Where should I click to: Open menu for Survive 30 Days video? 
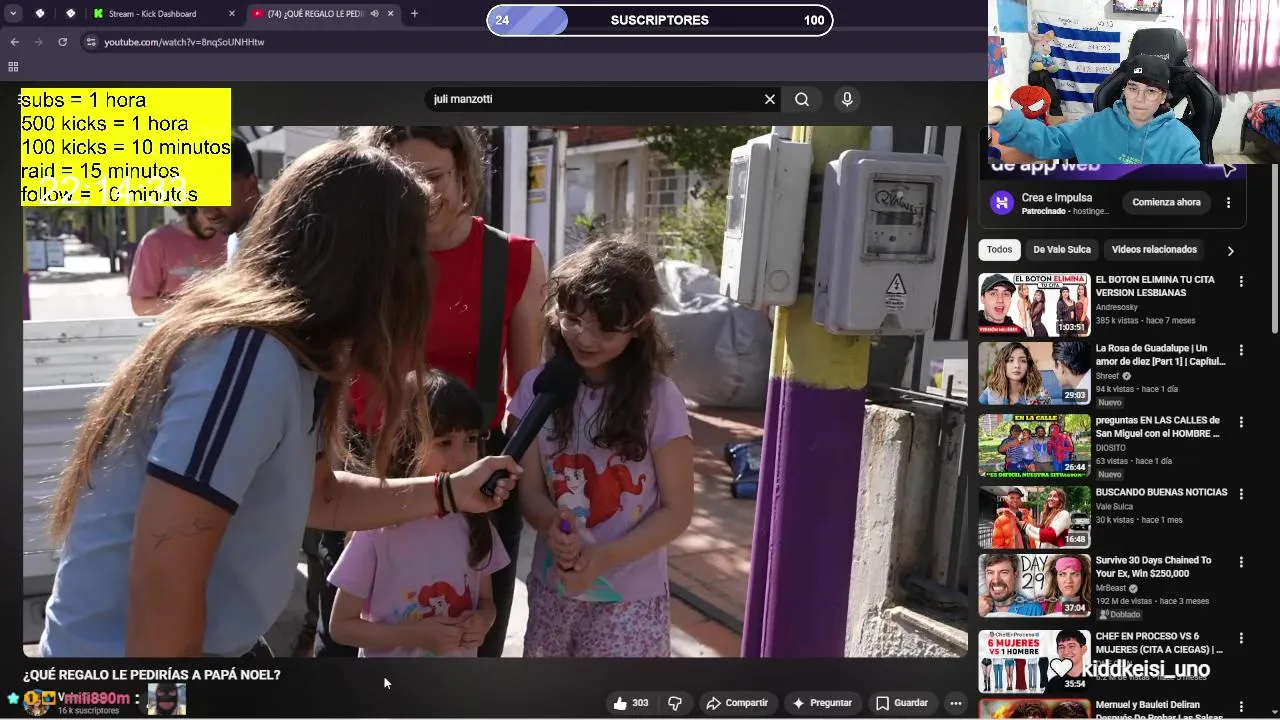tap(1241, 563)
